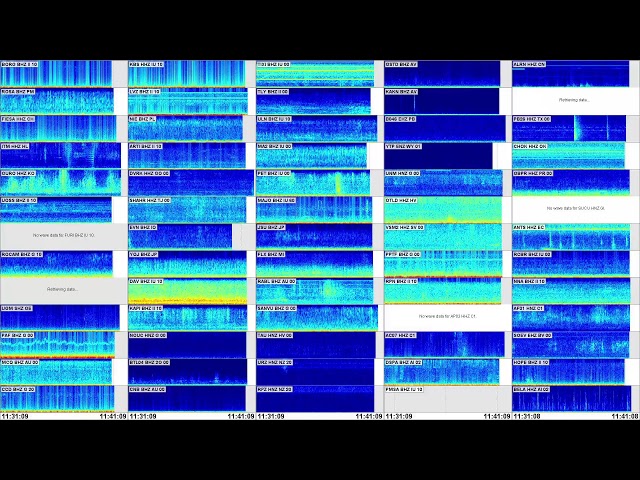The image size is (640, 480).
Task: Click the MA2 BHZ IU 00 spectrogram
Action: [311, 155]
